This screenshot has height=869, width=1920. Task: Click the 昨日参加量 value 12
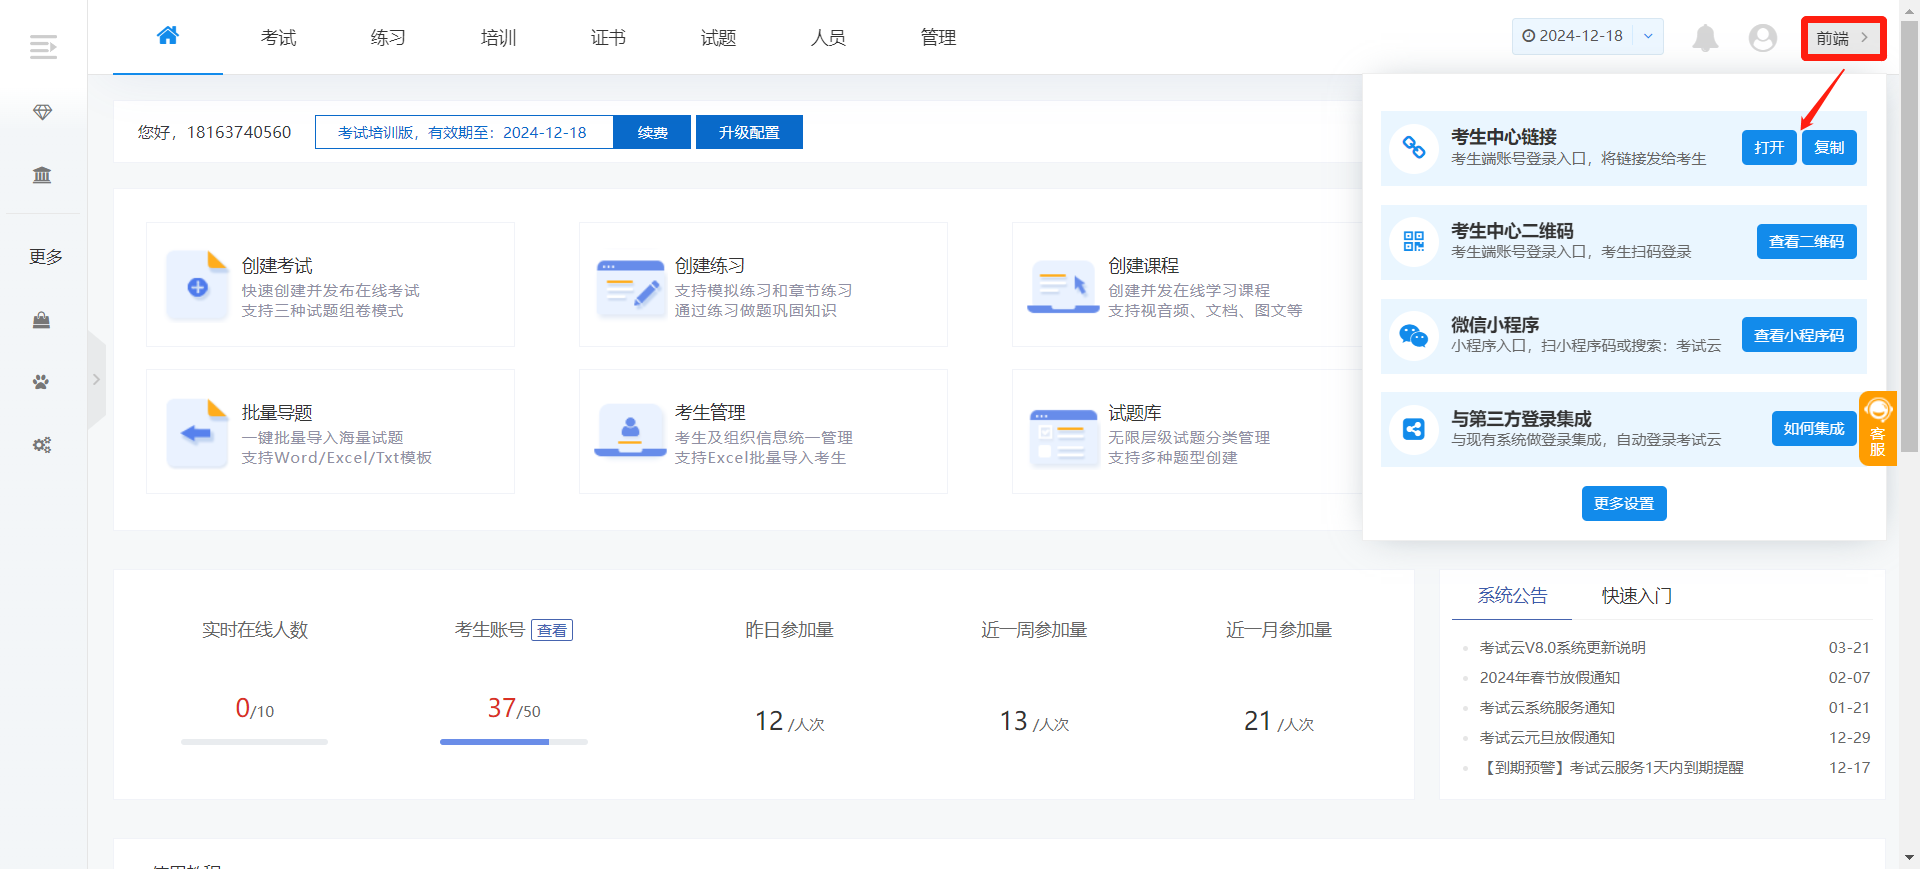click(769, 721)
